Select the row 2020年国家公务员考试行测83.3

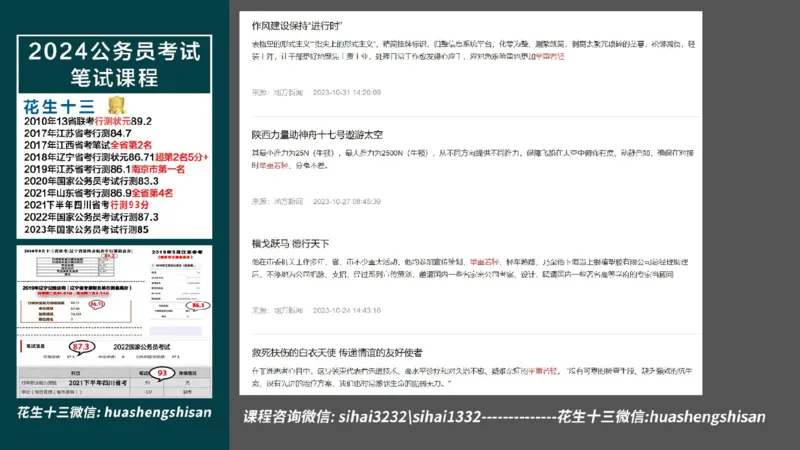(91, 181)
